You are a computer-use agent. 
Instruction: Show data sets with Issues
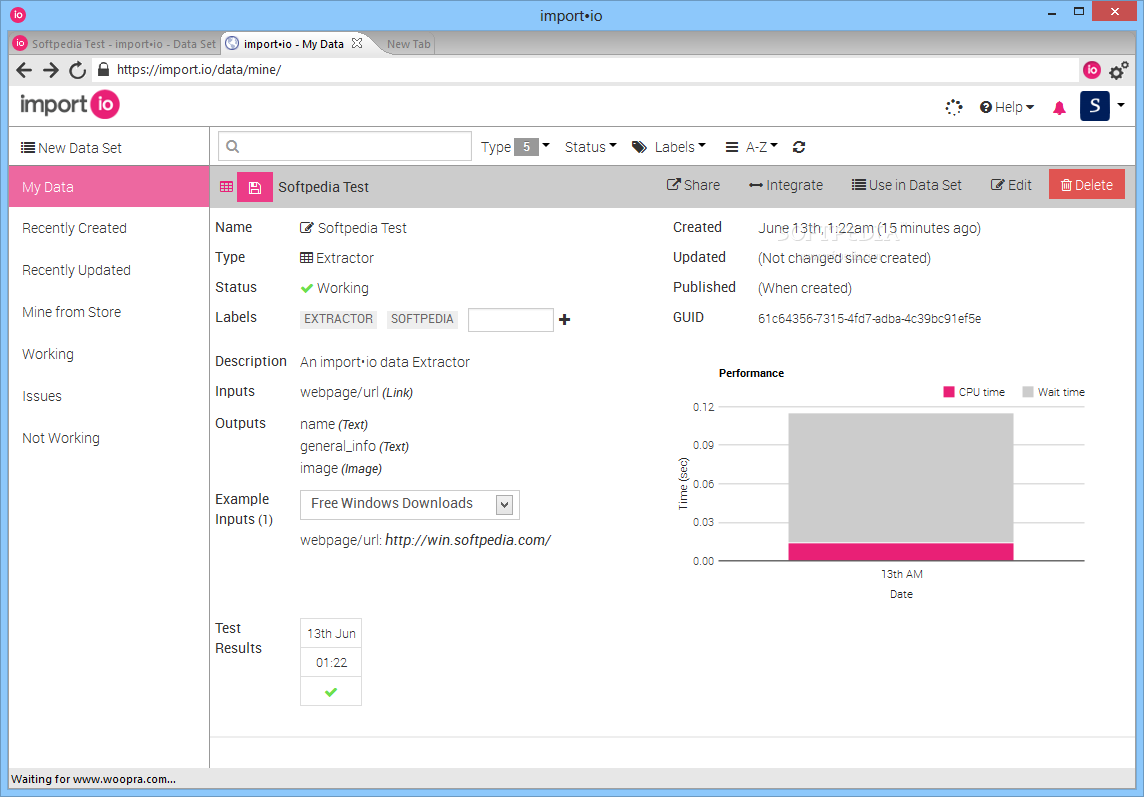click(42, 396)
